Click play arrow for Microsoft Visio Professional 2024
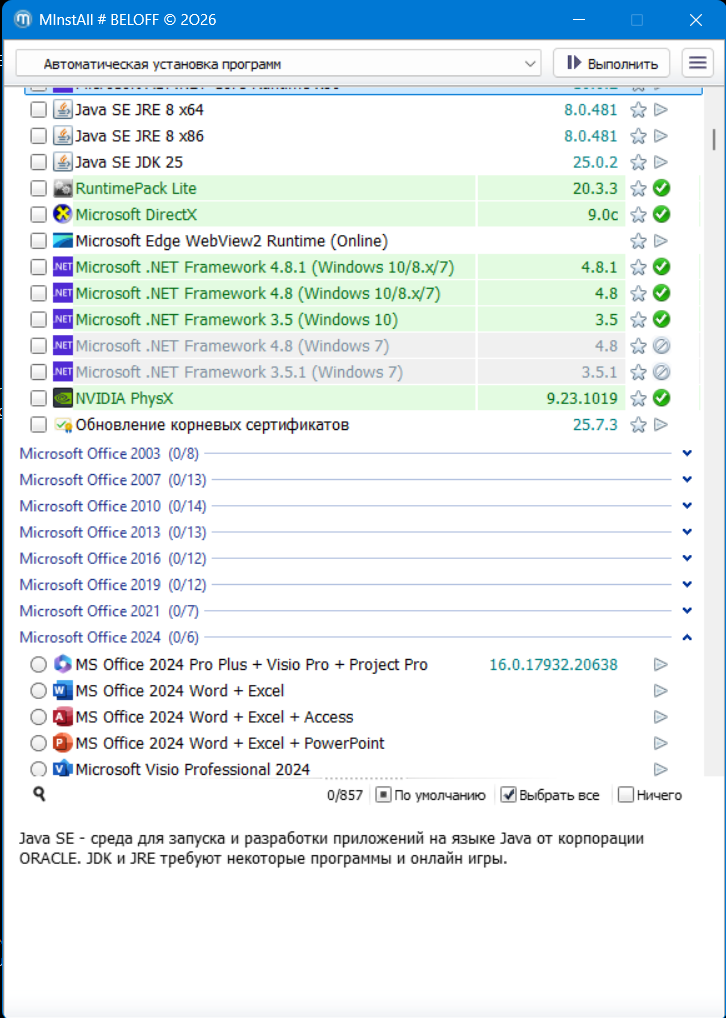The width and height of the screenshot is (726, 1018). tap(661, 769)
